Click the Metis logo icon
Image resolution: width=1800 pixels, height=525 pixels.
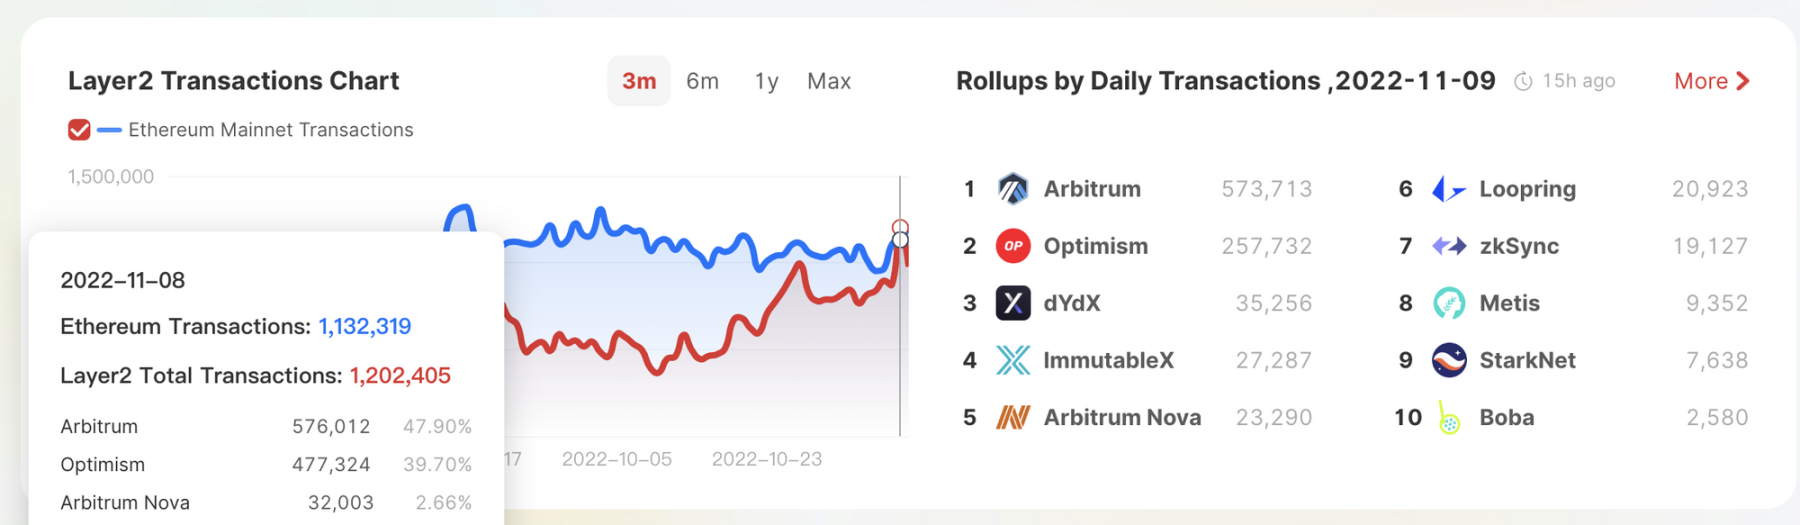pos(1449,303)
